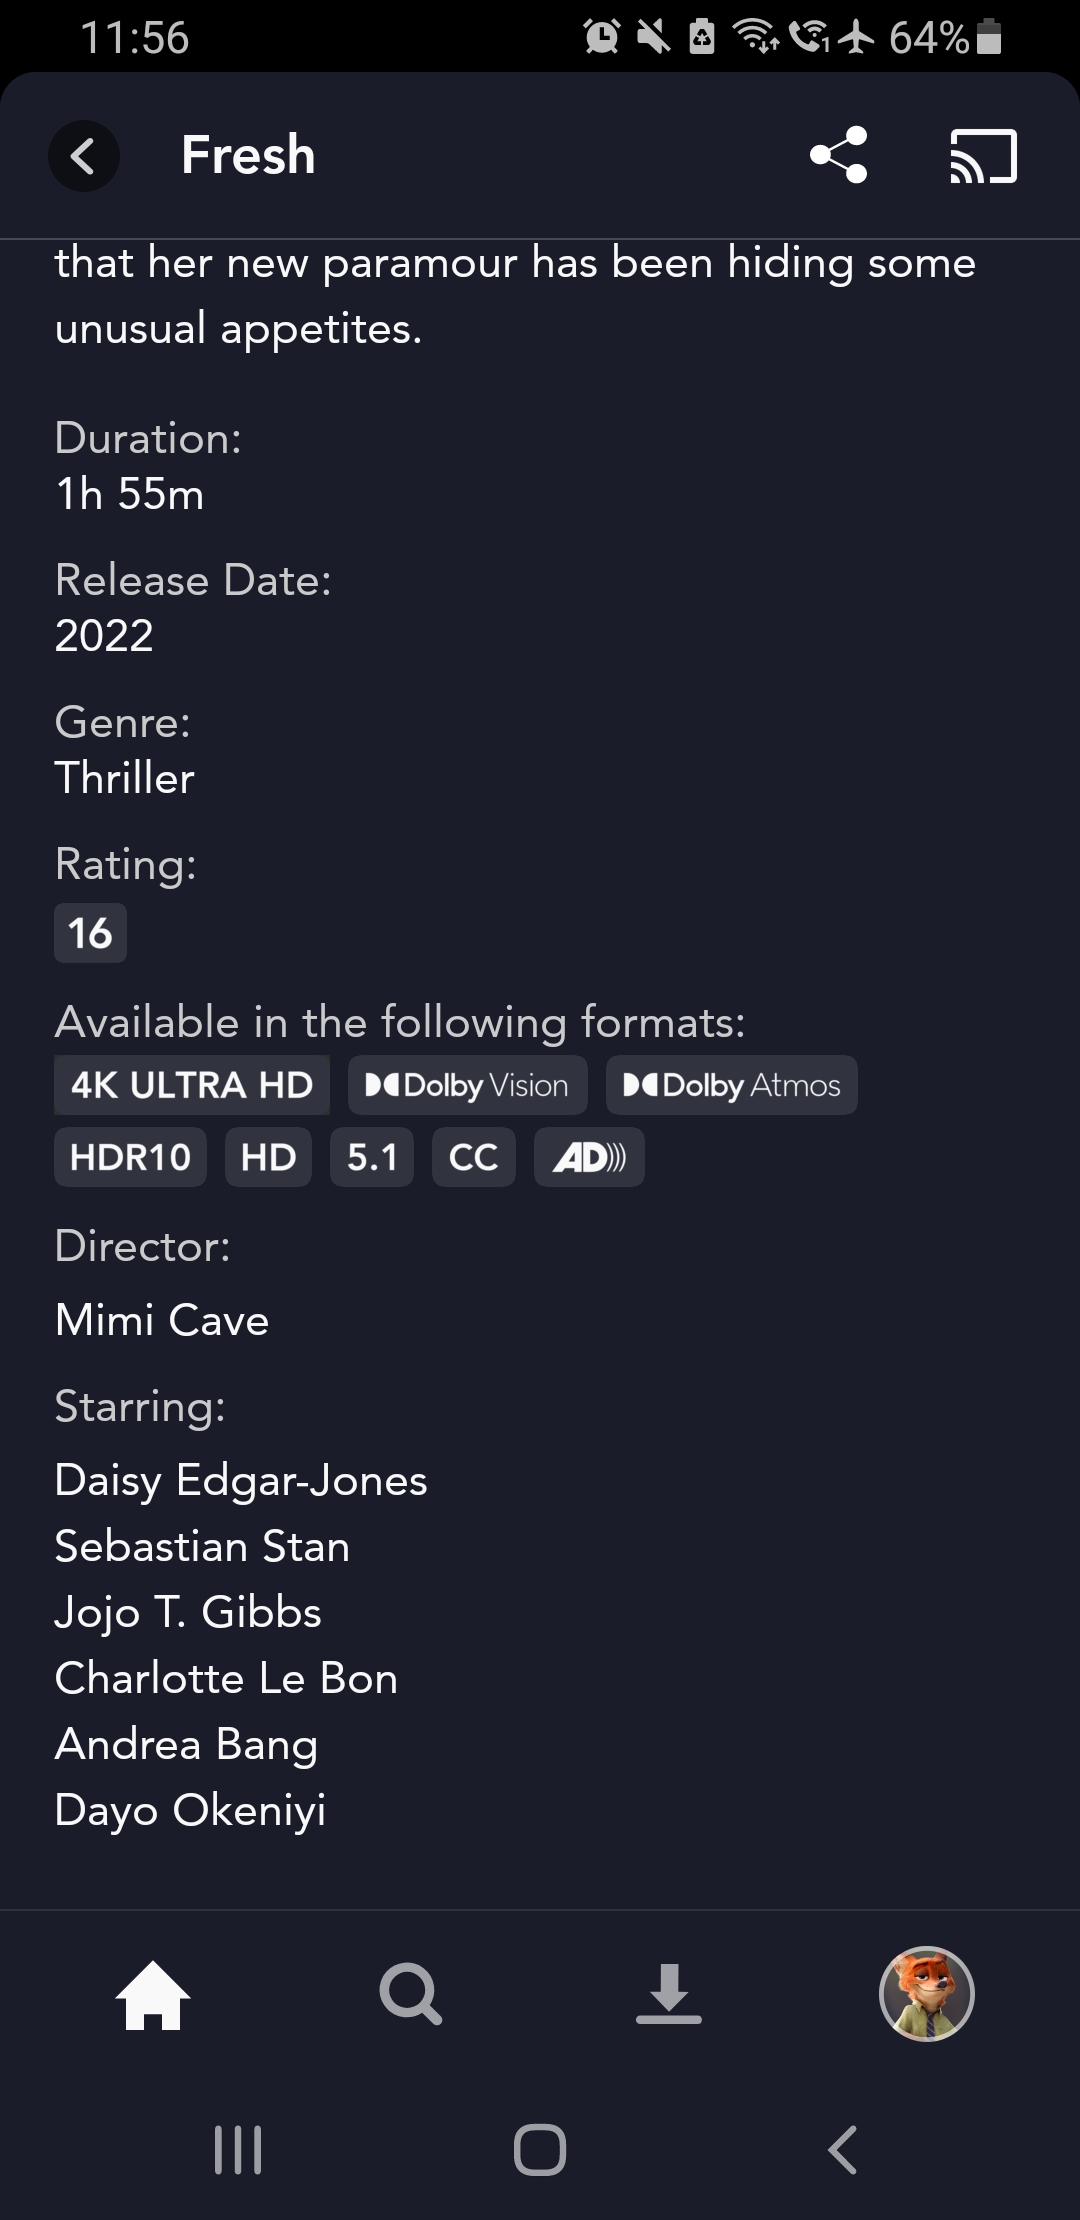Tap the Dolby Atmos badge
The height and width of the screenshot is (2220, 1080).
[x=731, y=1085]
